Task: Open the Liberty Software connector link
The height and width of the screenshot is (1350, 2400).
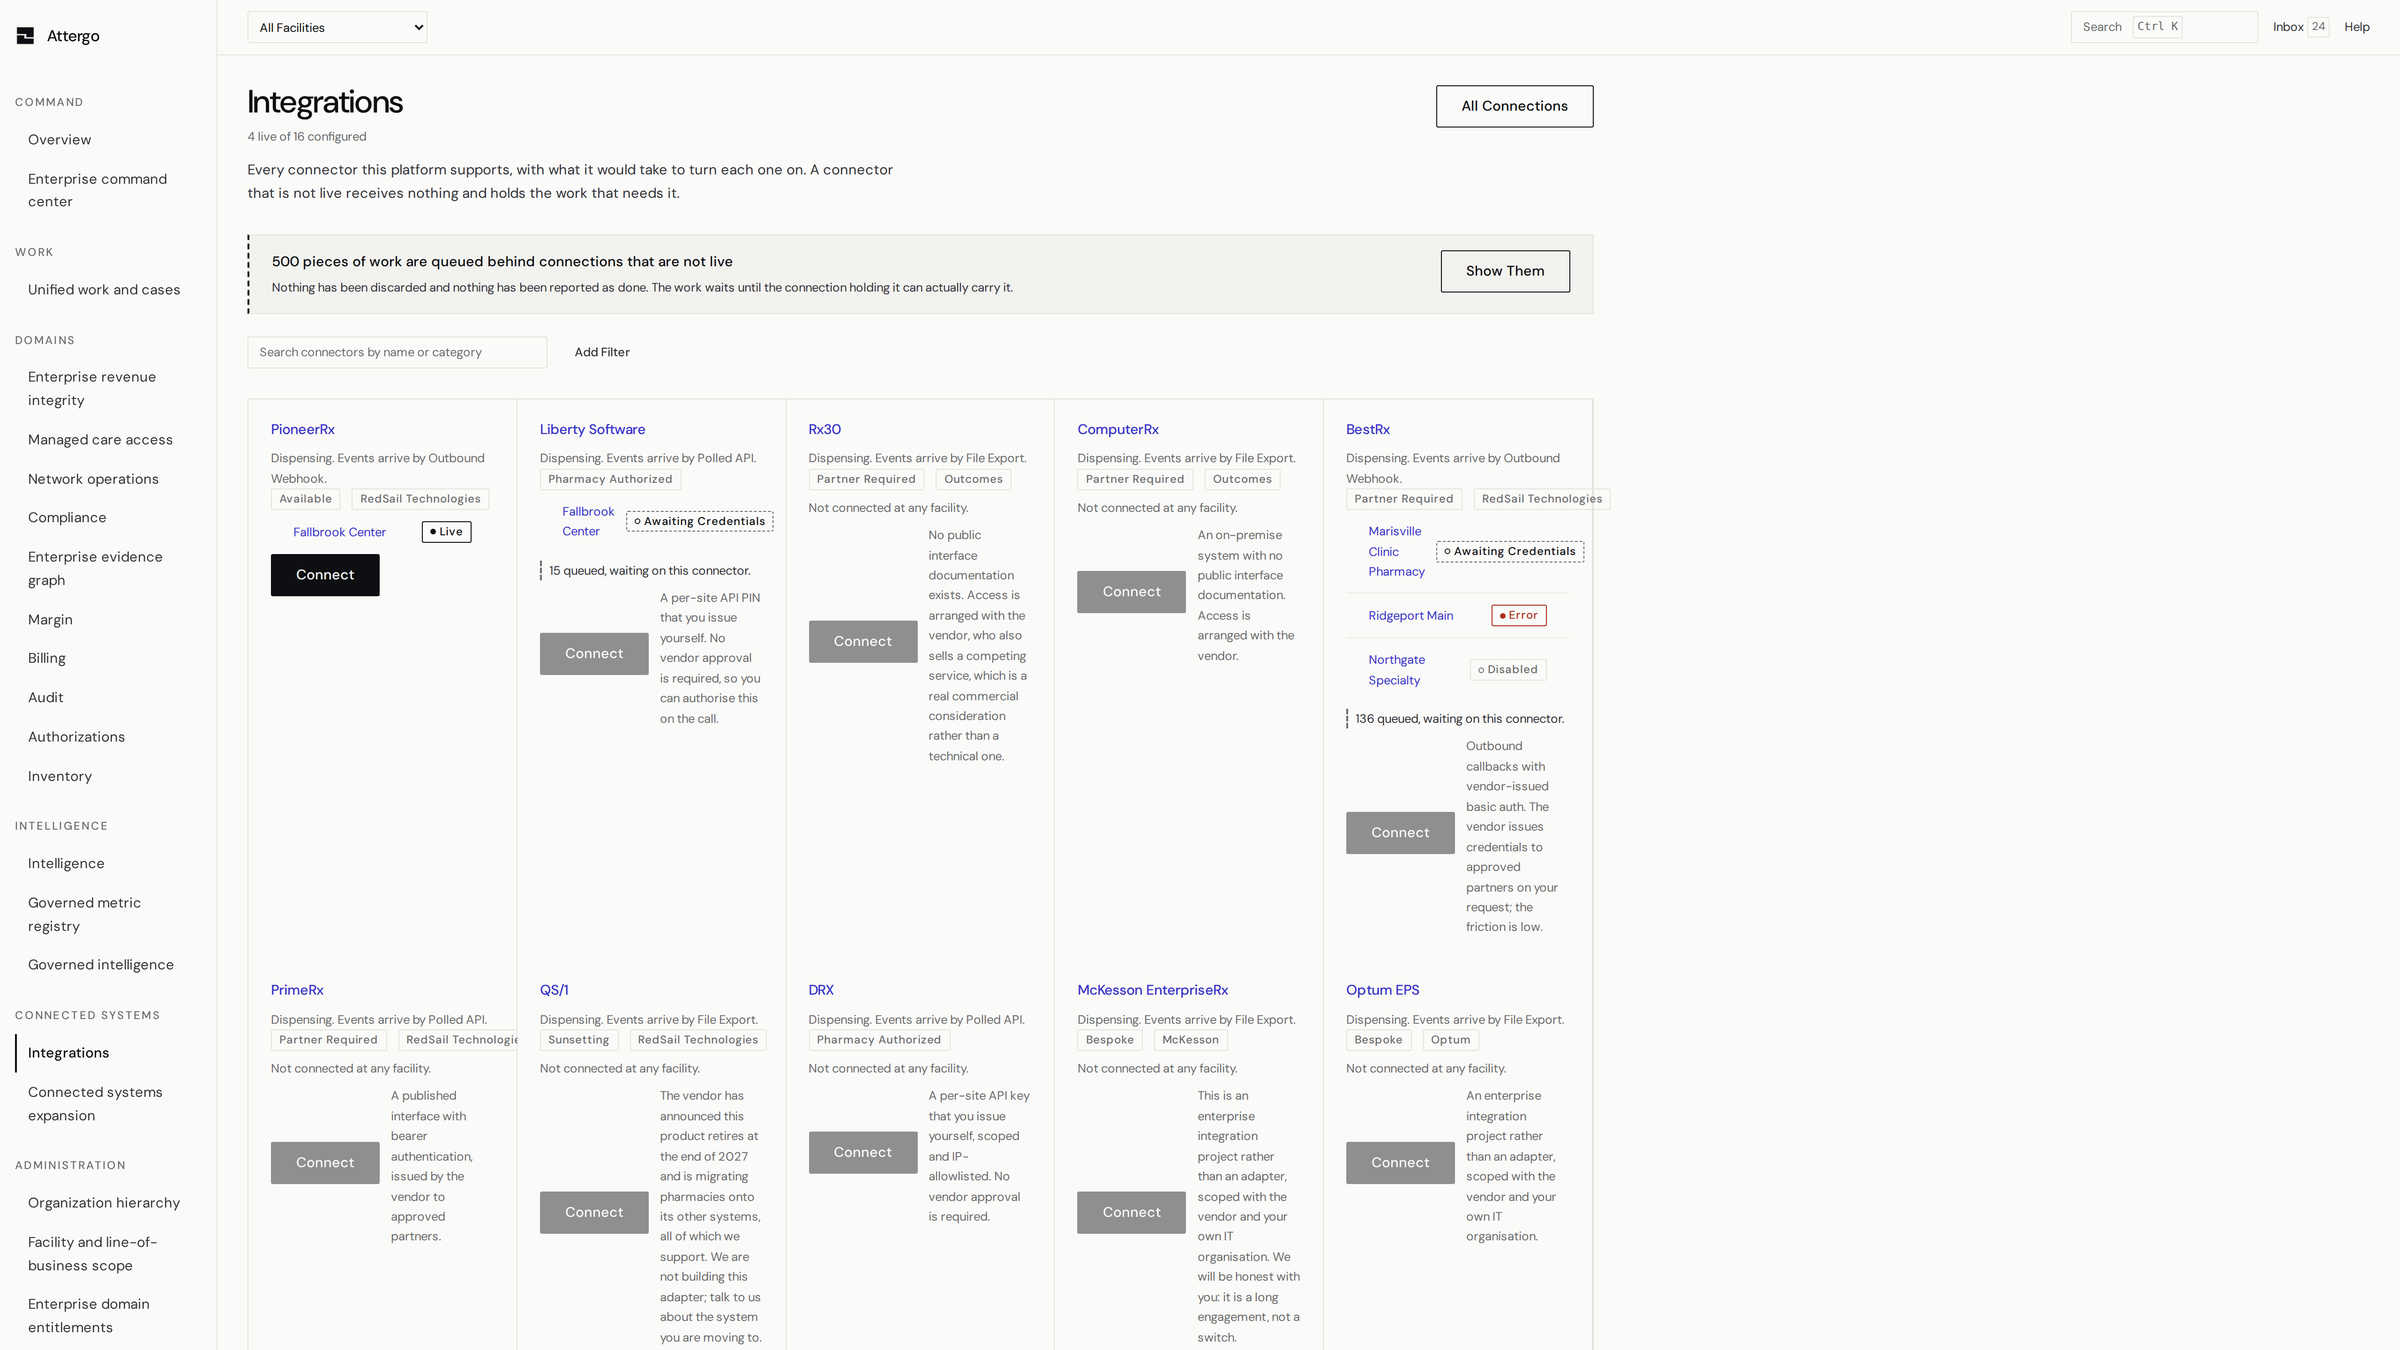Action: (x=592, y=430)
